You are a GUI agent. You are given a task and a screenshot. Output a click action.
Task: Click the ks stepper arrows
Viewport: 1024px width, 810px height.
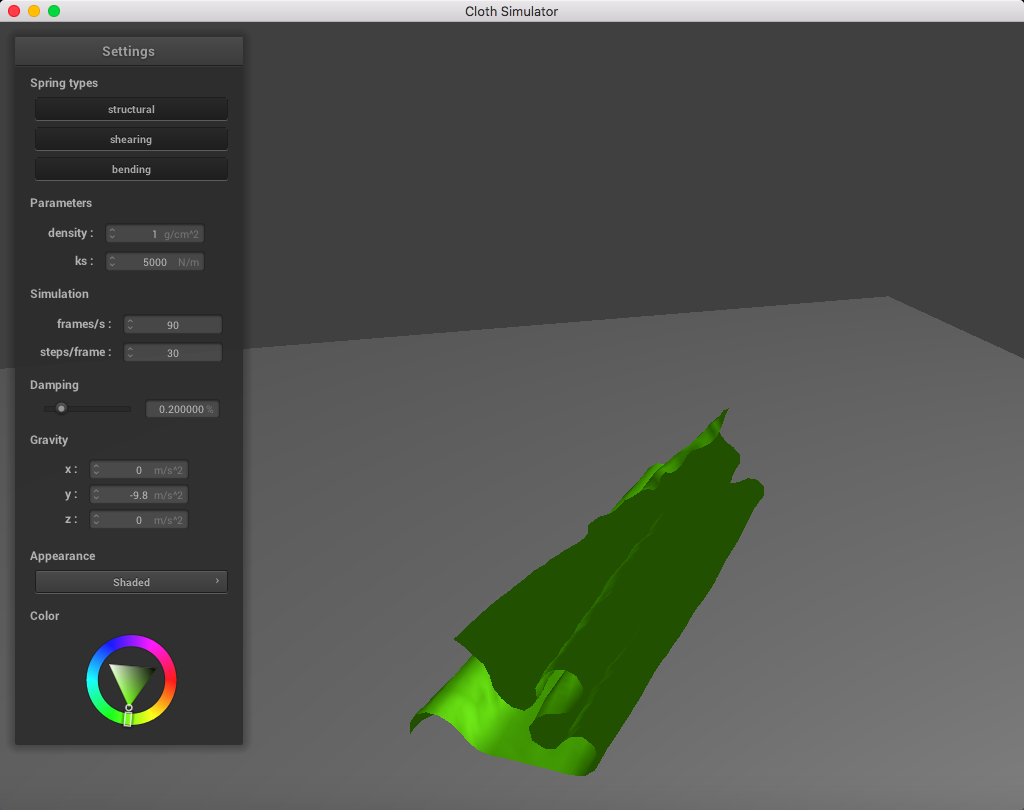(112, 262)
